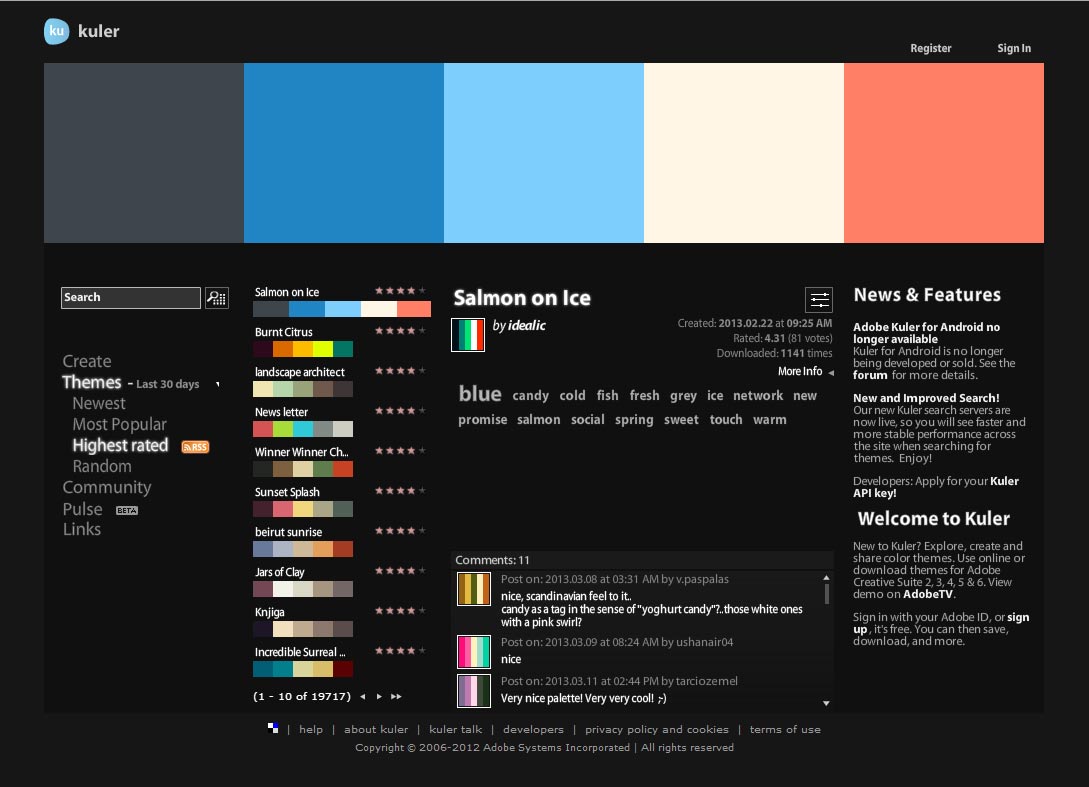The width and height of the screenshot is (1089, 787).
Task: Click ushanair04's comment avatar thumbnail
Action: [x=473, y=653]
